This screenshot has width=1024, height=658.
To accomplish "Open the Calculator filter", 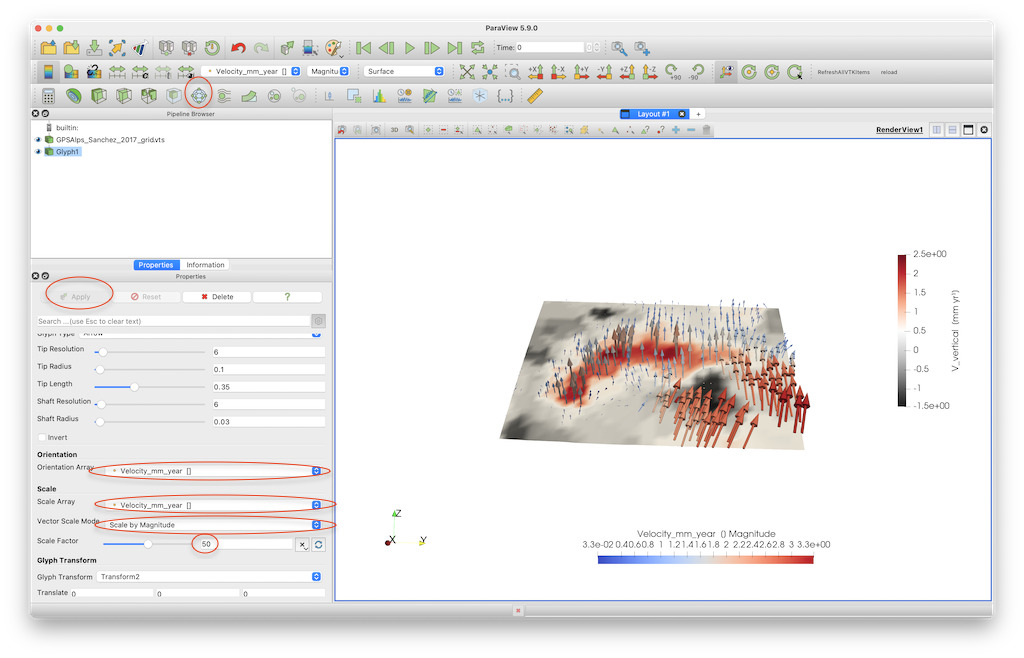I will [x=48, y=96].
